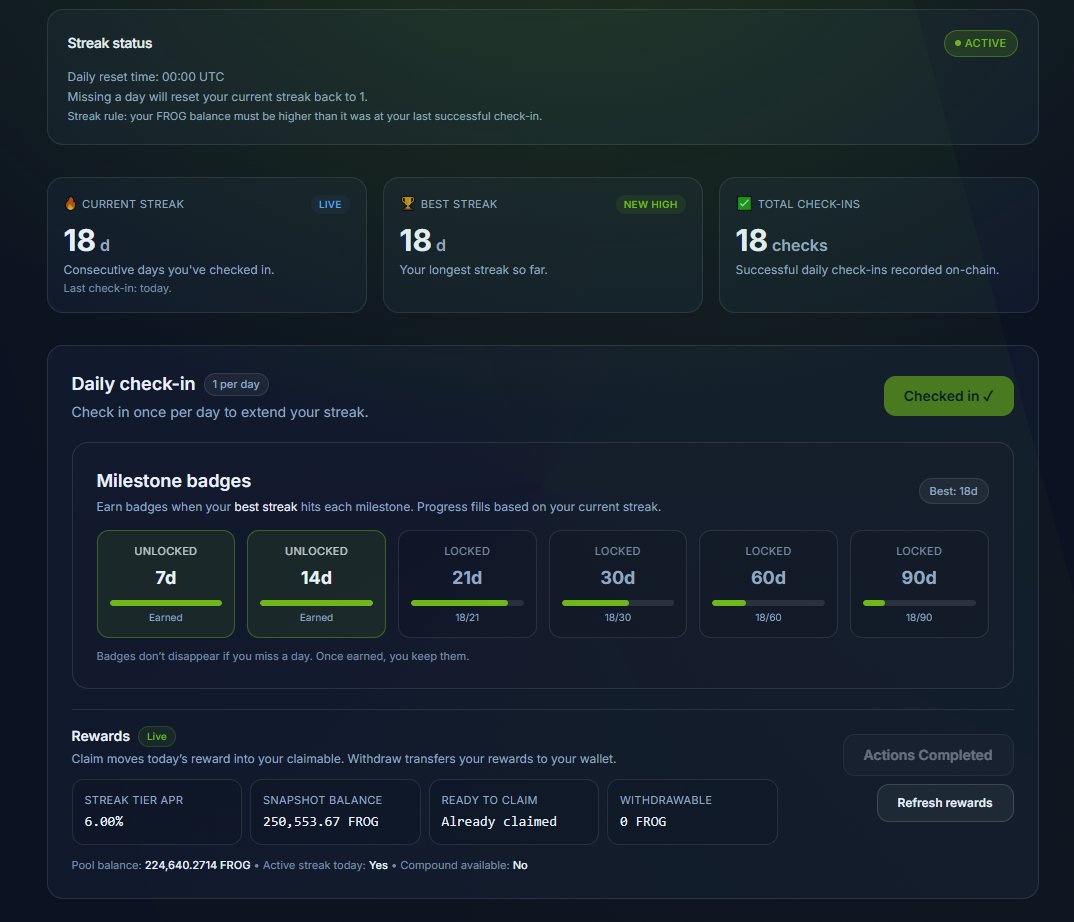Click the 18/90 progress bar
Screen dimensions: 1074x922
point(919,603)
